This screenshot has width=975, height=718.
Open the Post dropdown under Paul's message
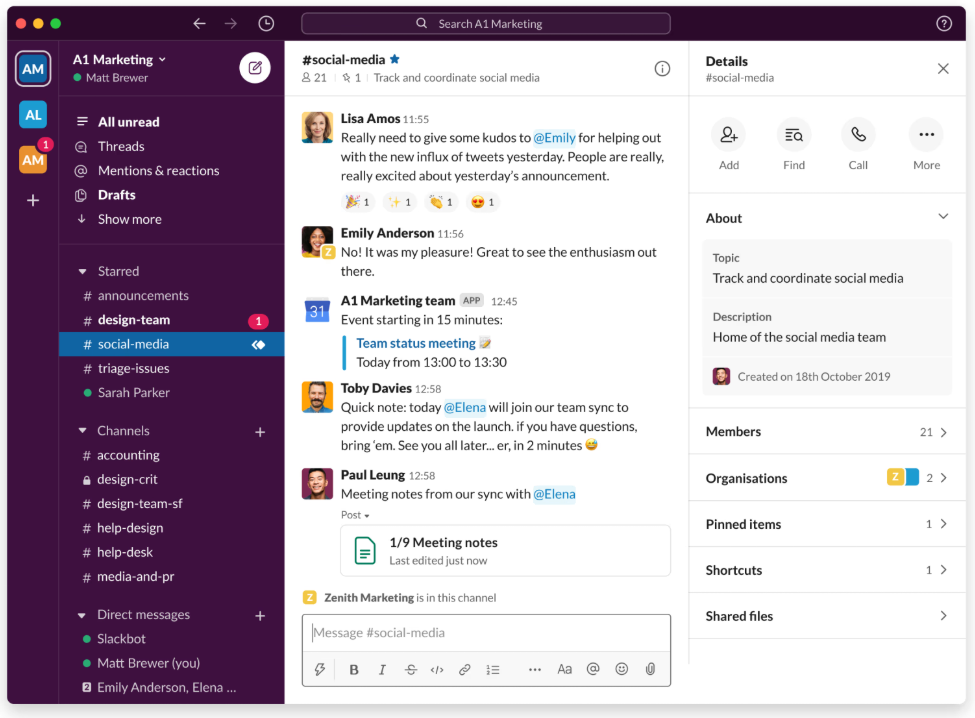tap(355, 515)
